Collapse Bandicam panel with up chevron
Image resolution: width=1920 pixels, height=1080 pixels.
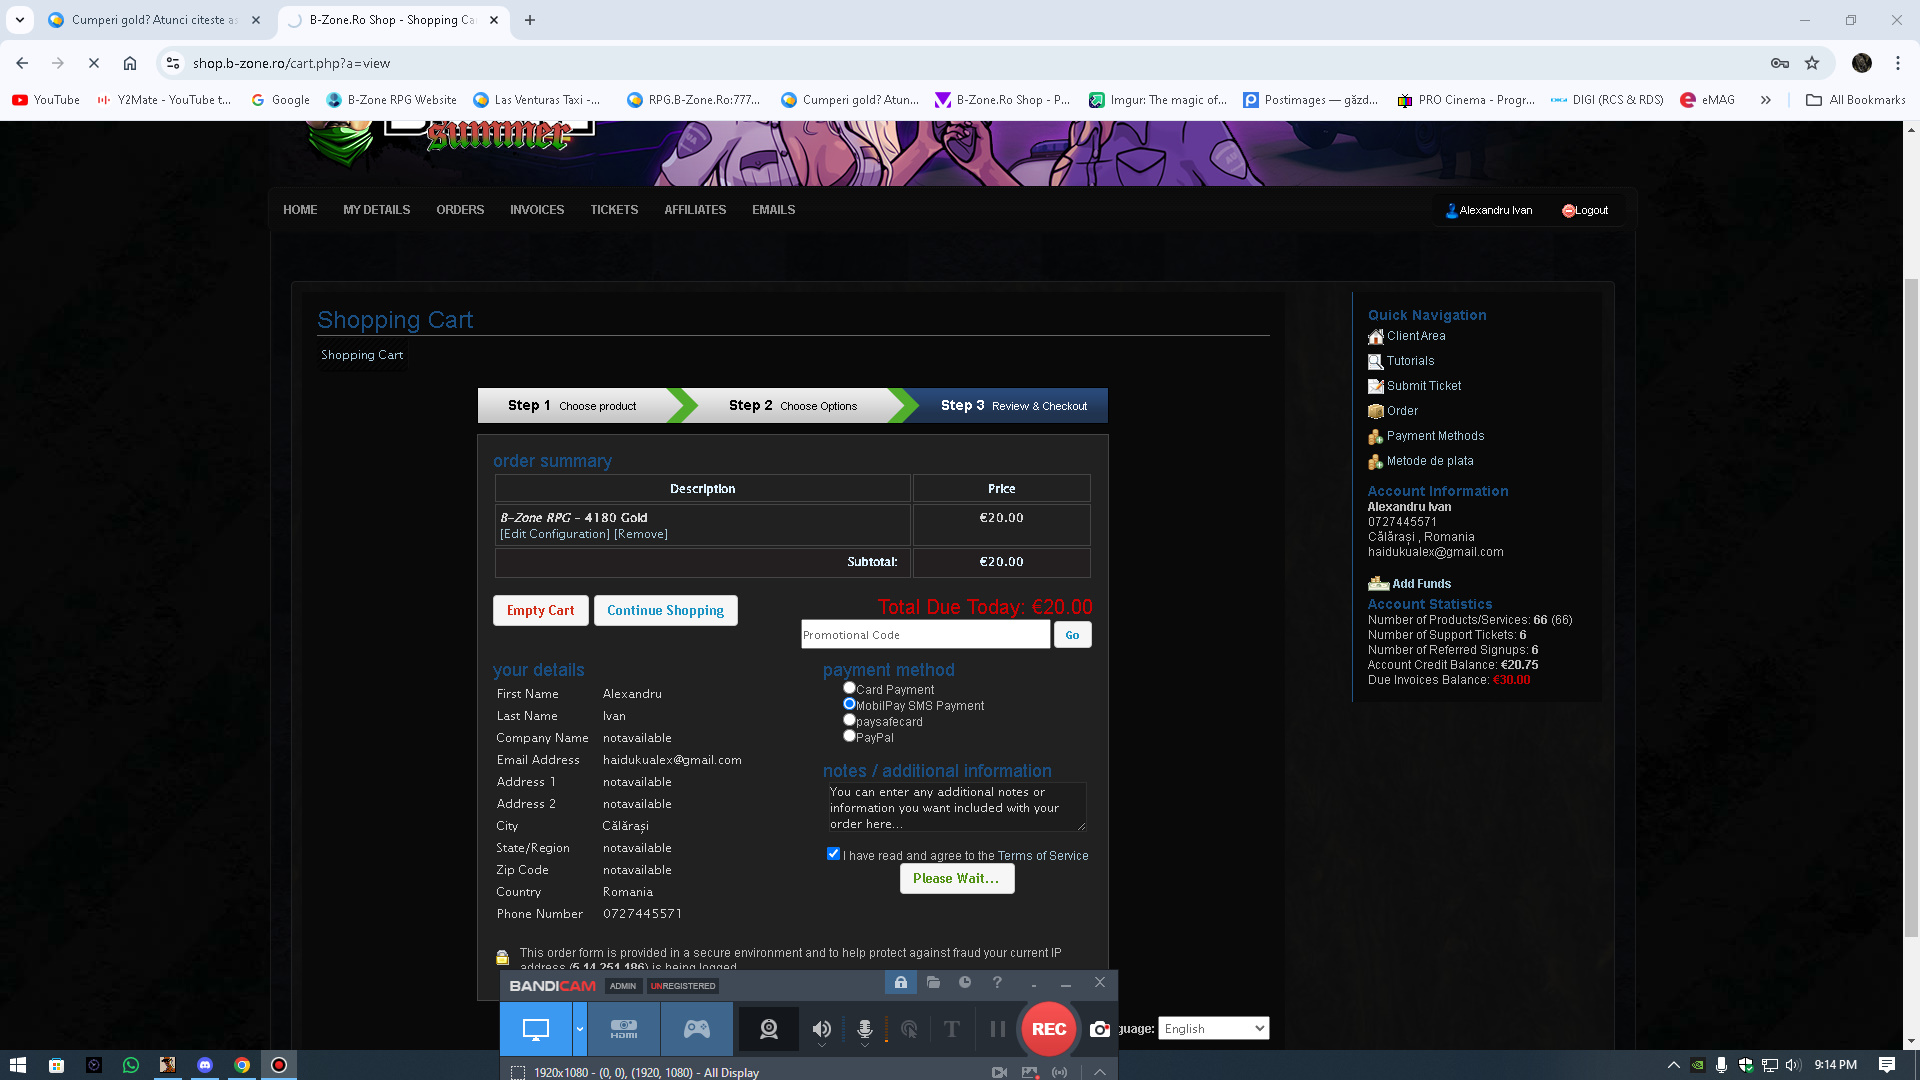[x=1099, y=1072]
